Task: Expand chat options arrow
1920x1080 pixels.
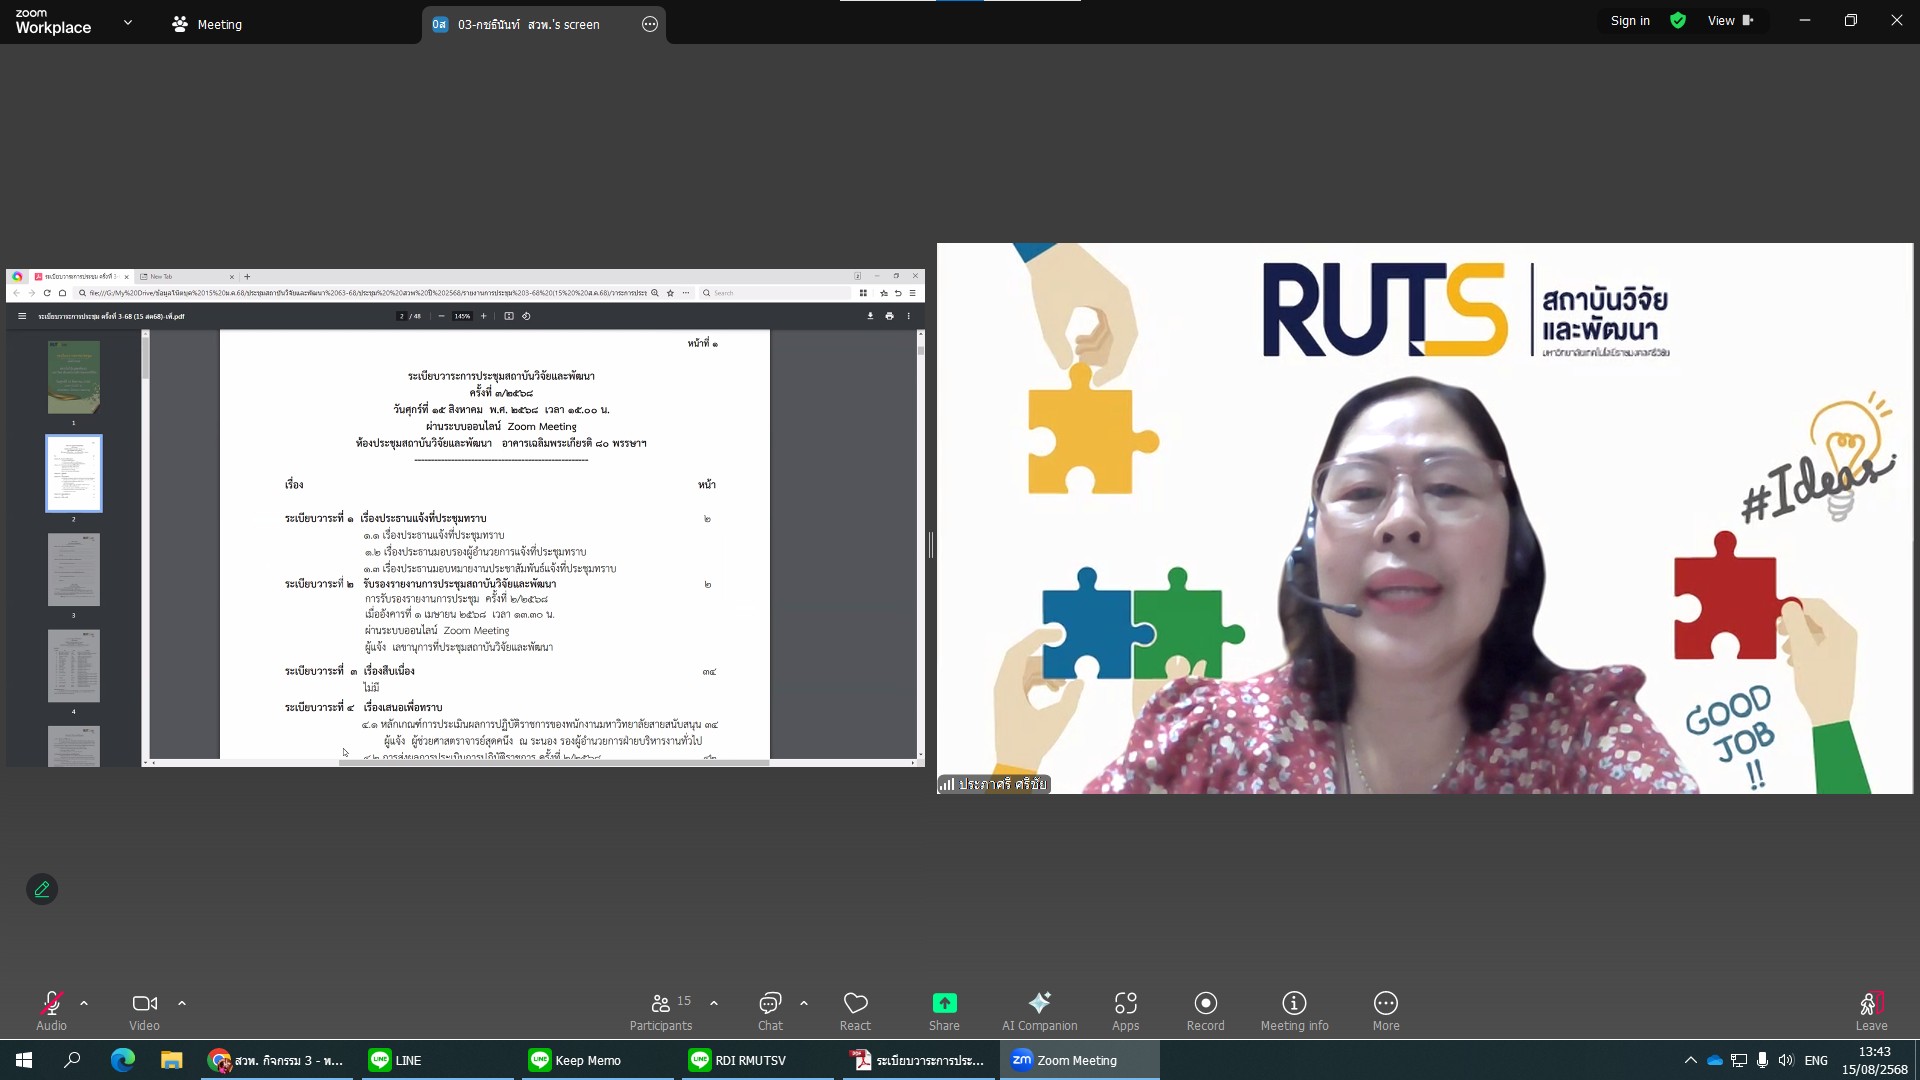Action: [804, 1002]
